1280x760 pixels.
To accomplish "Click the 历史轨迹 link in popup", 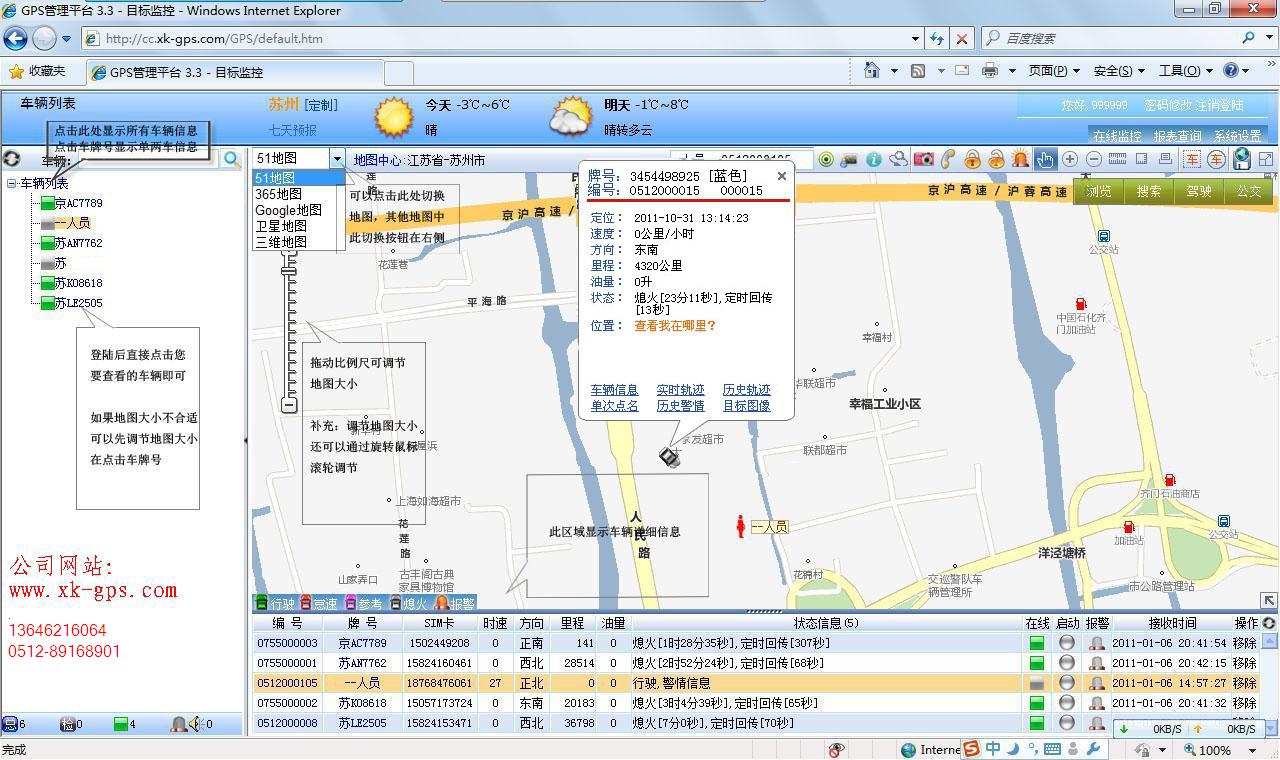I will tap(746, 390).
